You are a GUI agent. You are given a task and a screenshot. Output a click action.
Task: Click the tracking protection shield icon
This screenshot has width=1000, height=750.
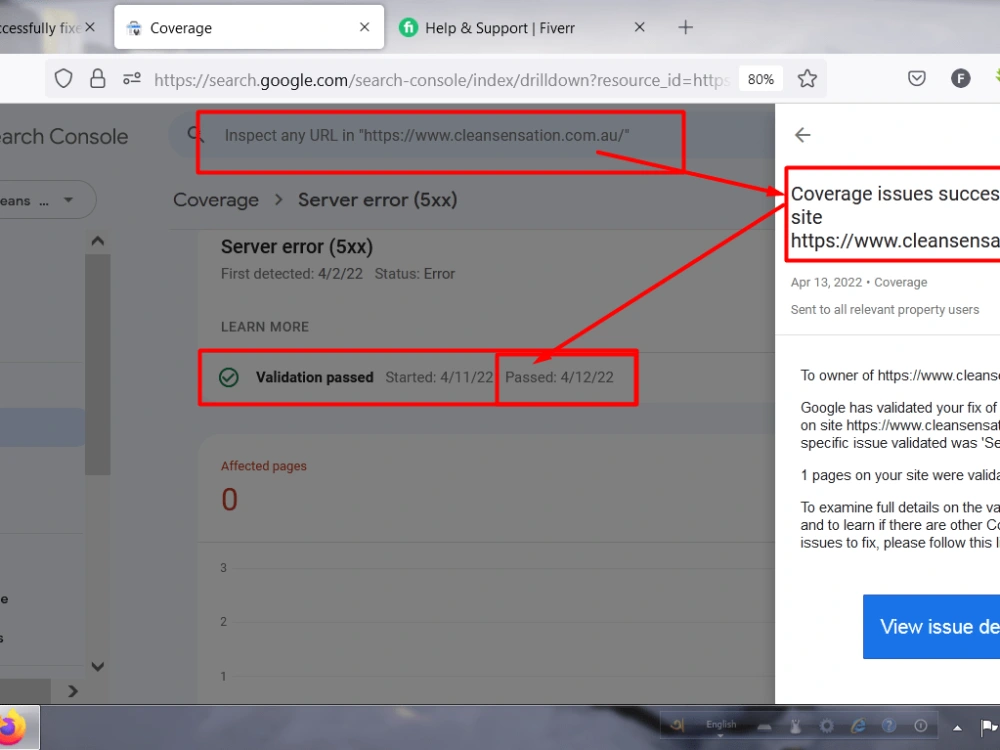tap(63, 79)
